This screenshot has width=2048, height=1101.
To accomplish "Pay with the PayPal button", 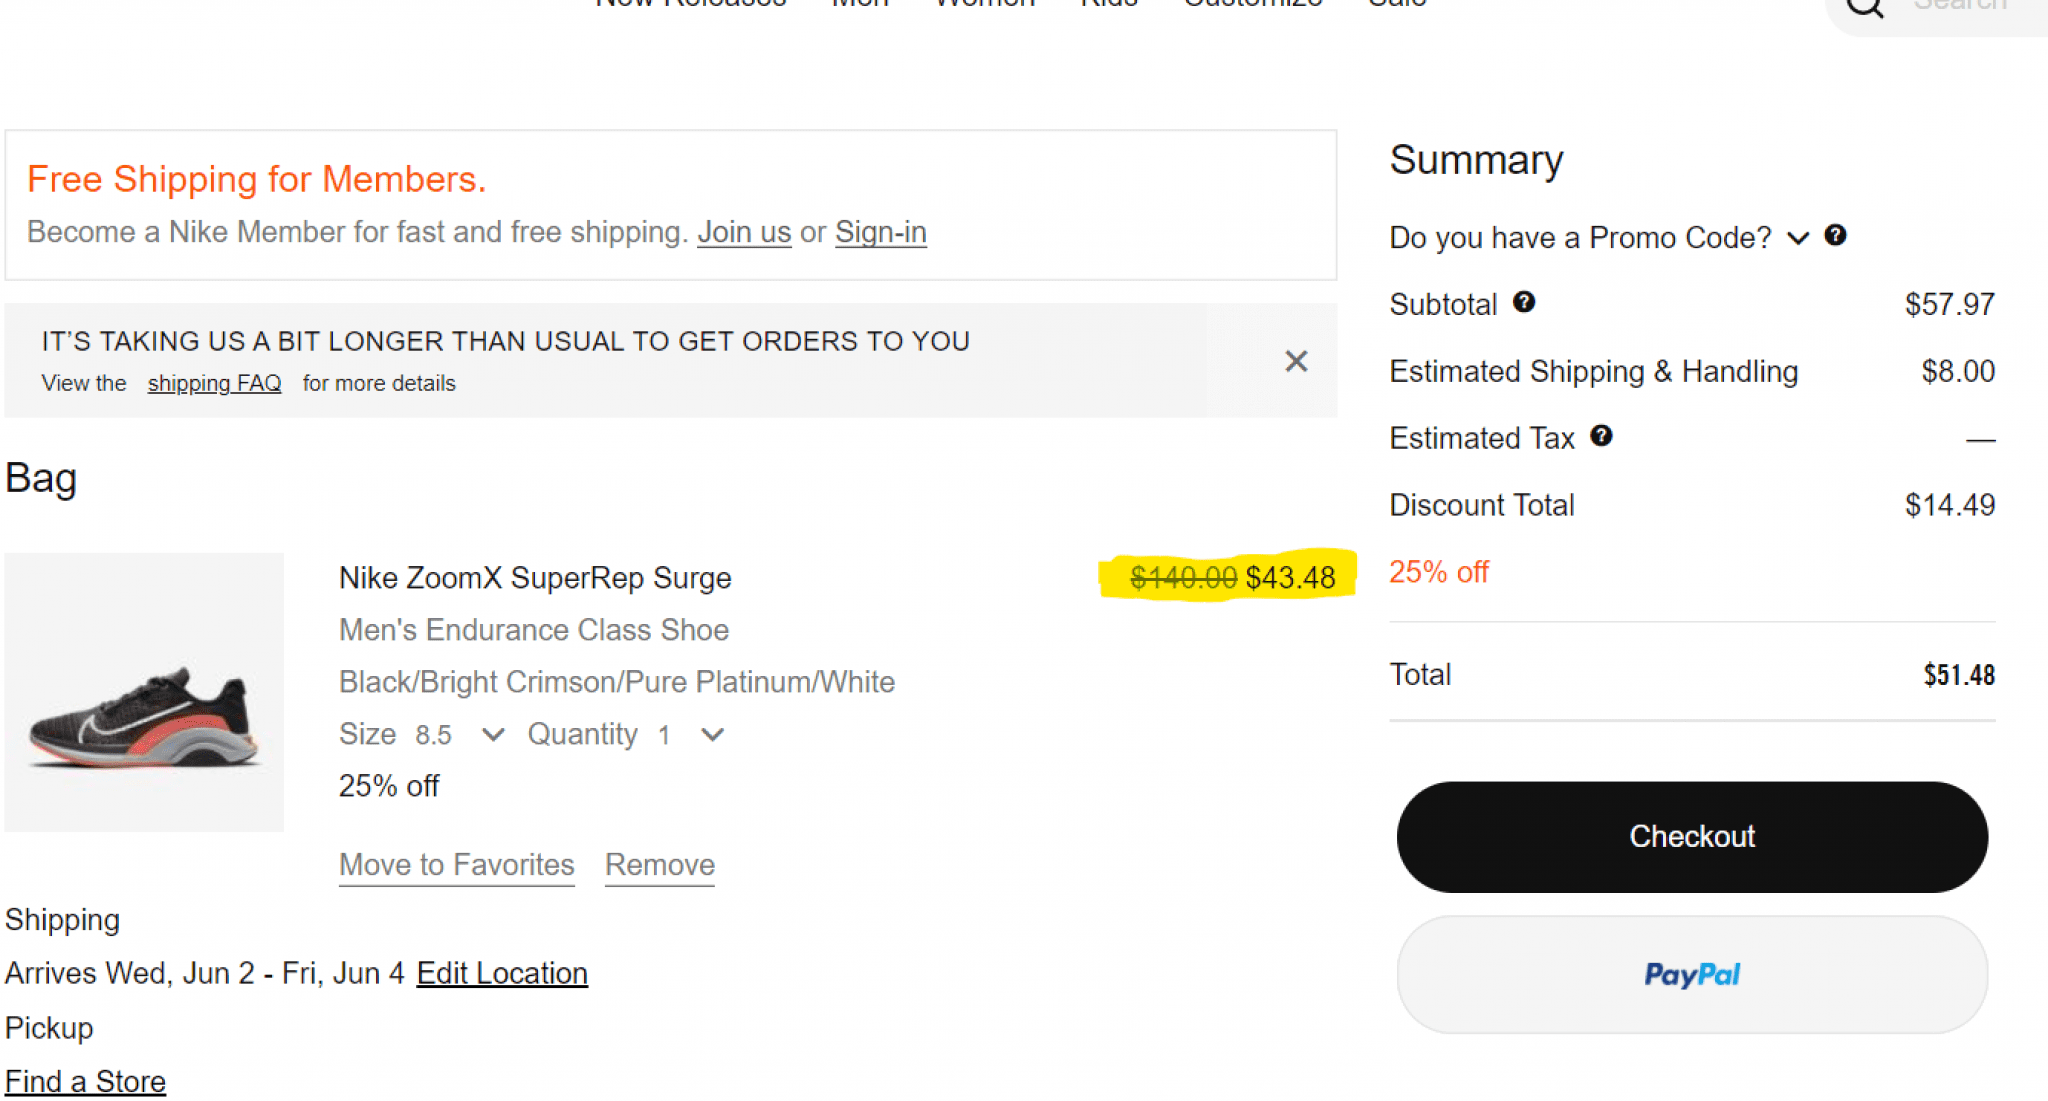I will pyautogui.click(x=1692, y=974).
